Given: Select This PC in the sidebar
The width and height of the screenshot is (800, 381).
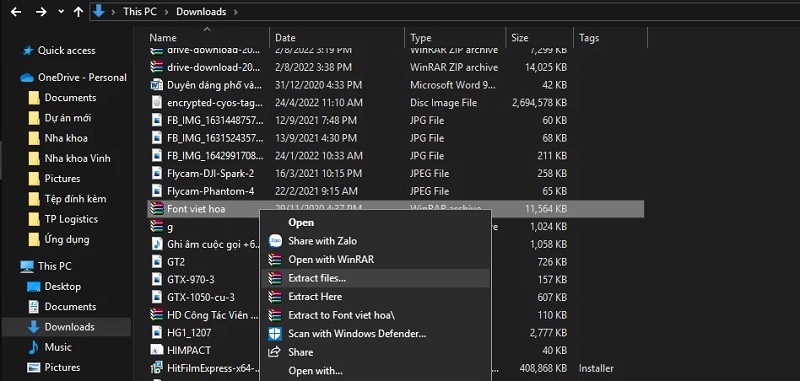Looking at the screenshot, I should point(55,266).
